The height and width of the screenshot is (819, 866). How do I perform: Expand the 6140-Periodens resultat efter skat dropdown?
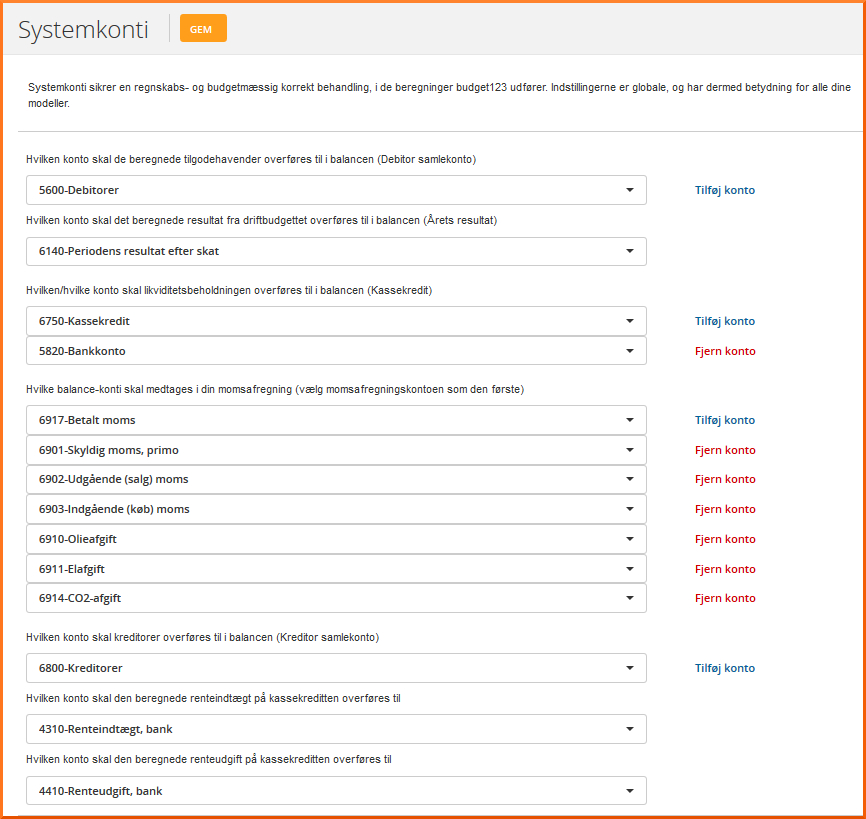[x=336, y=251]
